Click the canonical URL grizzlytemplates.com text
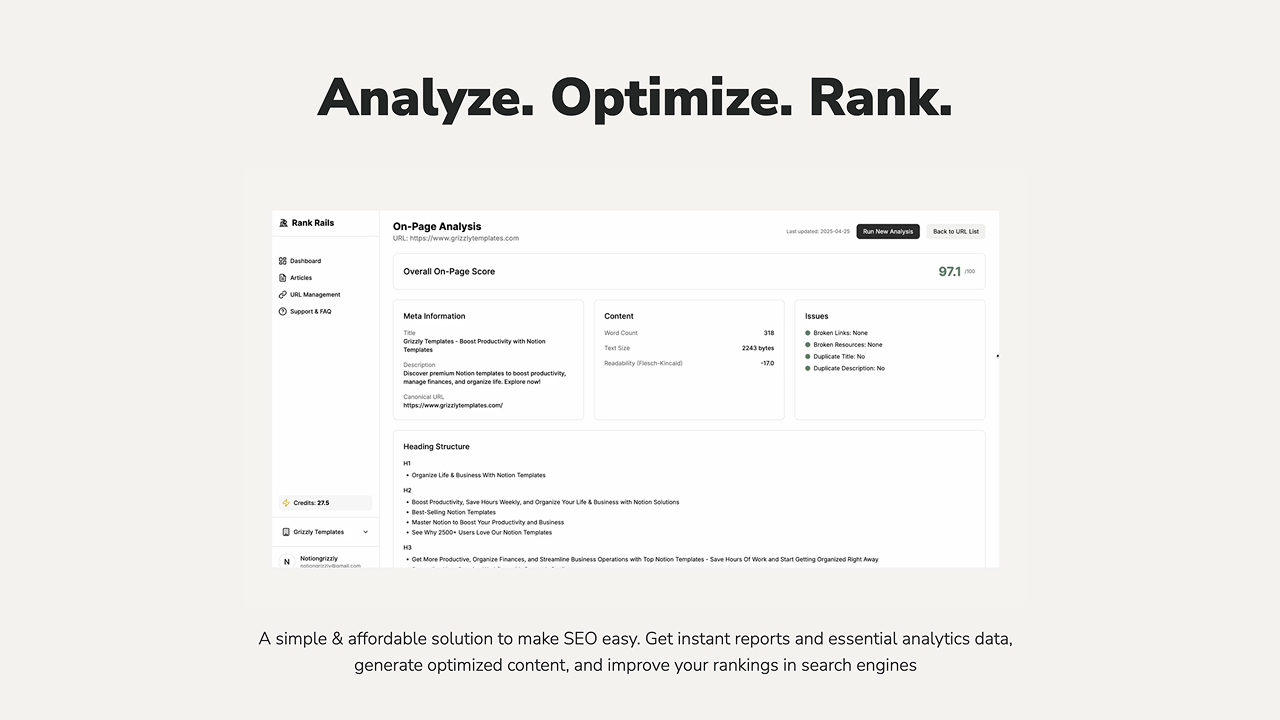Viewport: 1280px width, 720px height. pos(453,406)
